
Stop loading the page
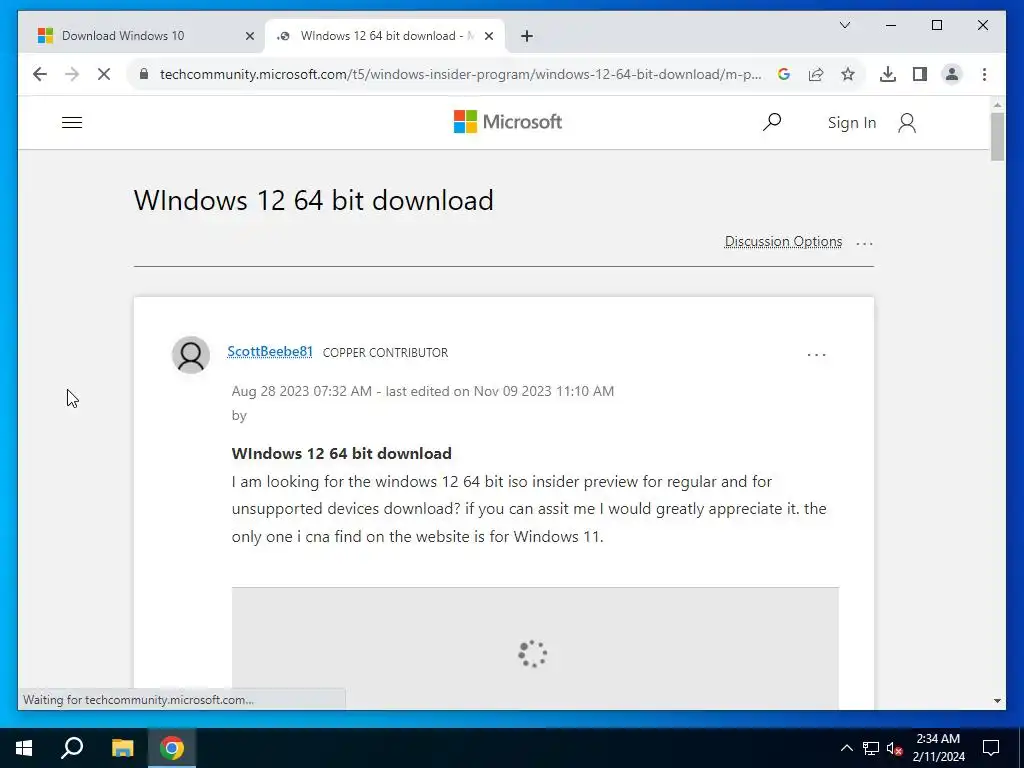104,74
